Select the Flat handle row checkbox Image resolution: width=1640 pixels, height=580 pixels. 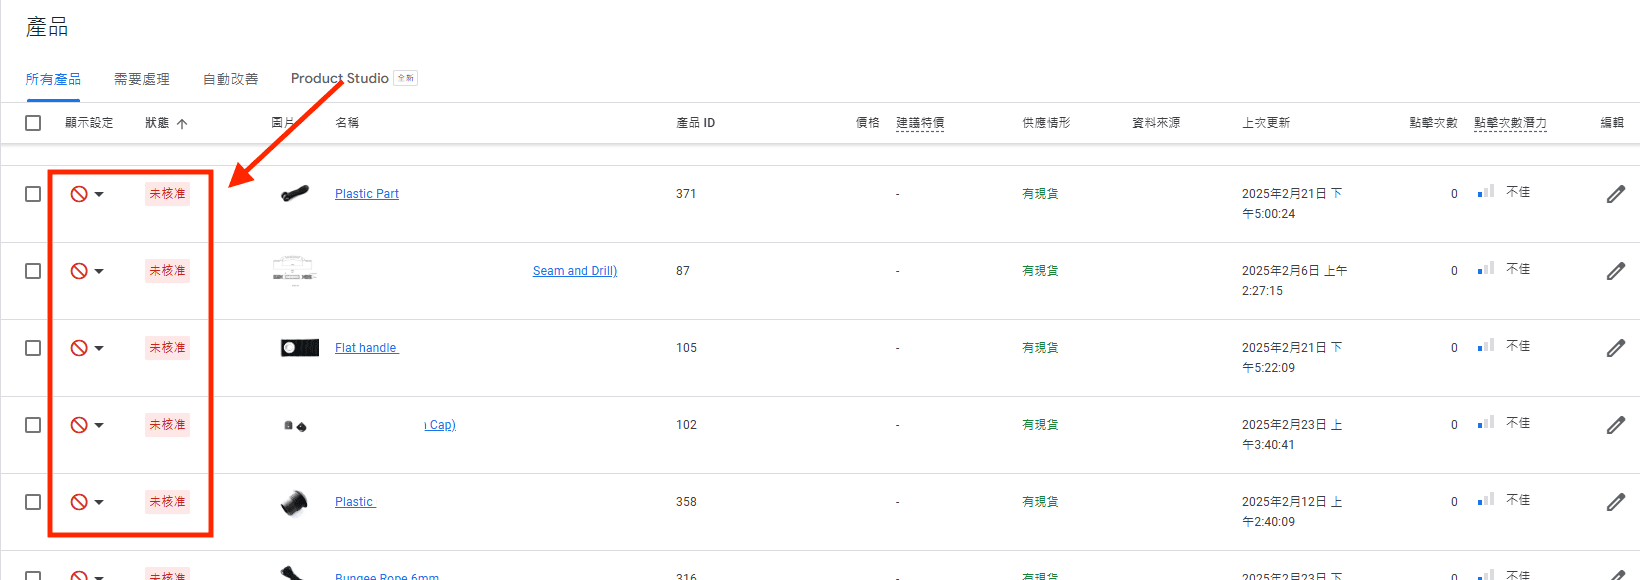(x=33, y=348)
